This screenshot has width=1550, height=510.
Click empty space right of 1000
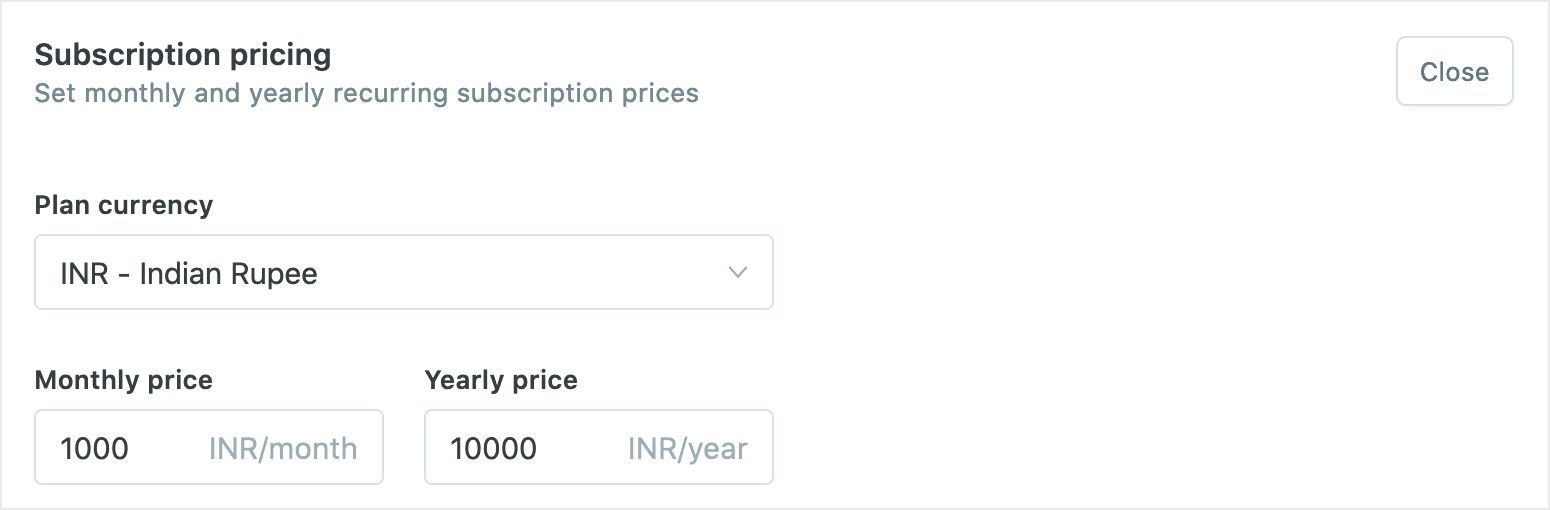click(165, 448)
